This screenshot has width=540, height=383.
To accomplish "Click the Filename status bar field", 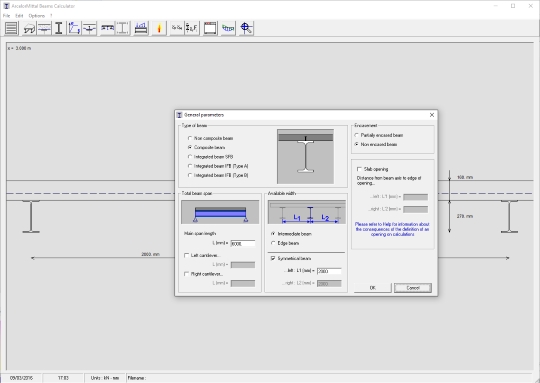I will tap(330, 378).
